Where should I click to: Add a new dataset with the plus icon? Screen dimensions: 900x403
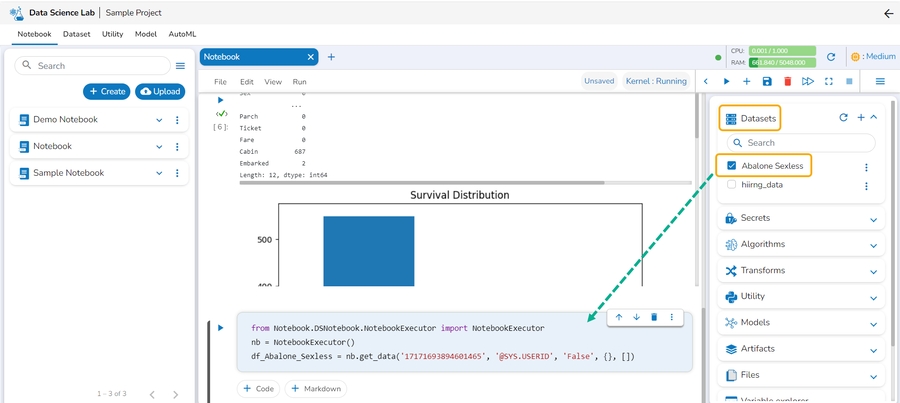click(860, 118)
